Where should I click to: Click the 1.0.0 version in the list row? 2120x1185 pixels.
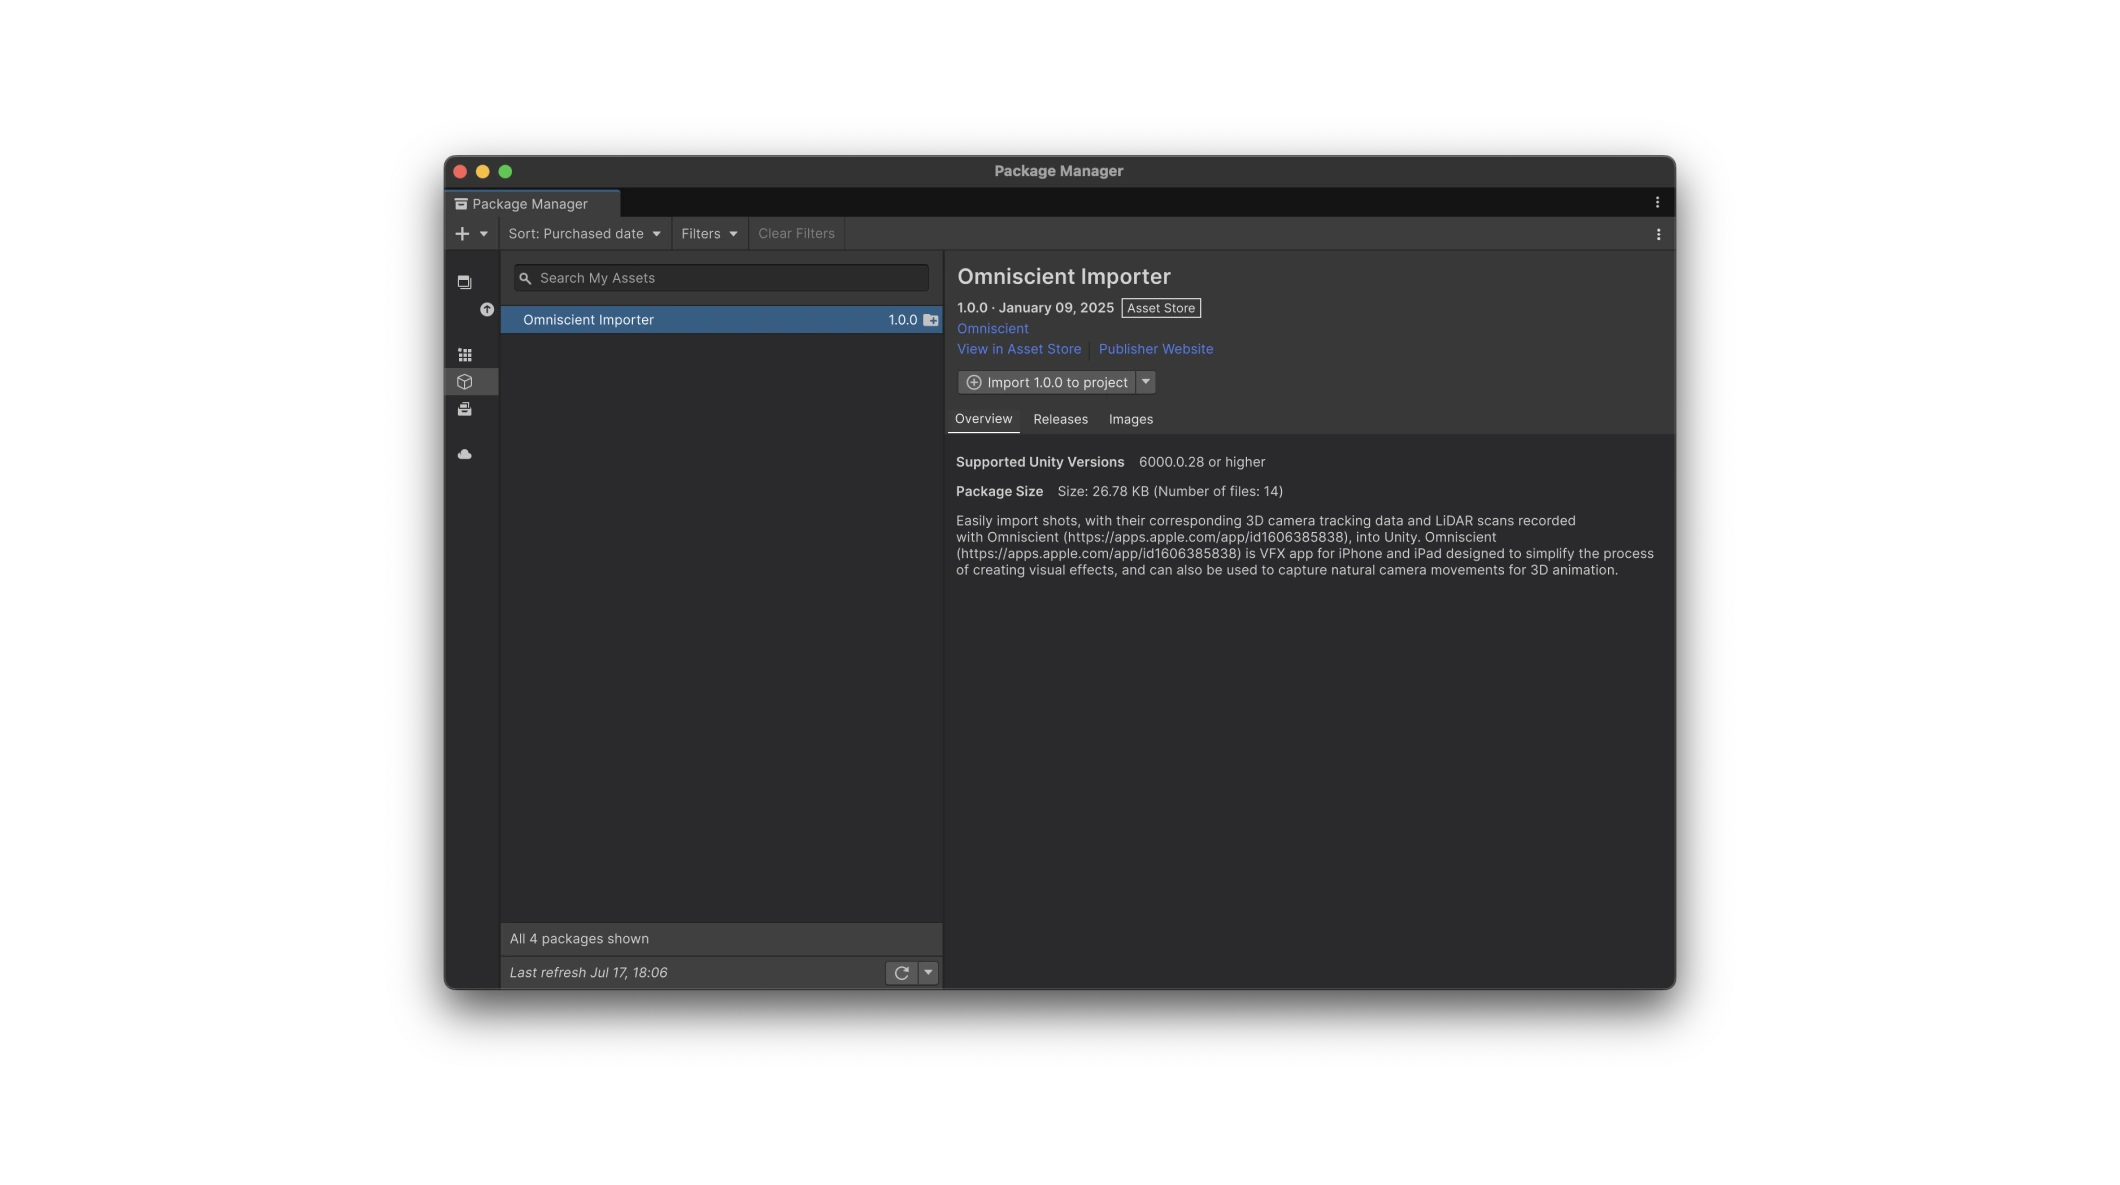pyautogui.click(x=902, y=320)
